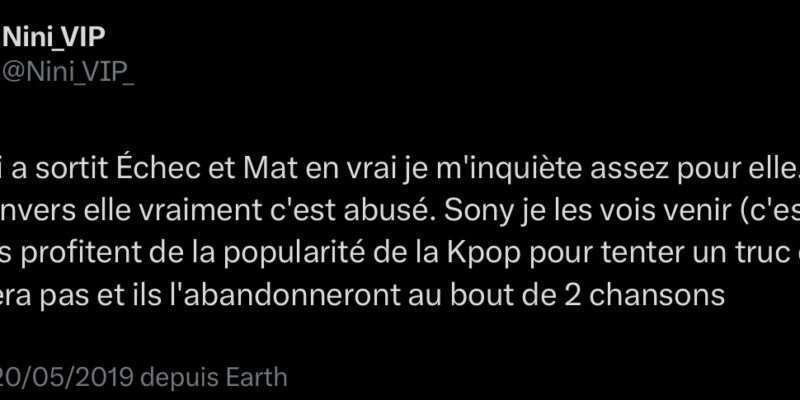Click the @Nini_VIP_ handle

point(68,72)
